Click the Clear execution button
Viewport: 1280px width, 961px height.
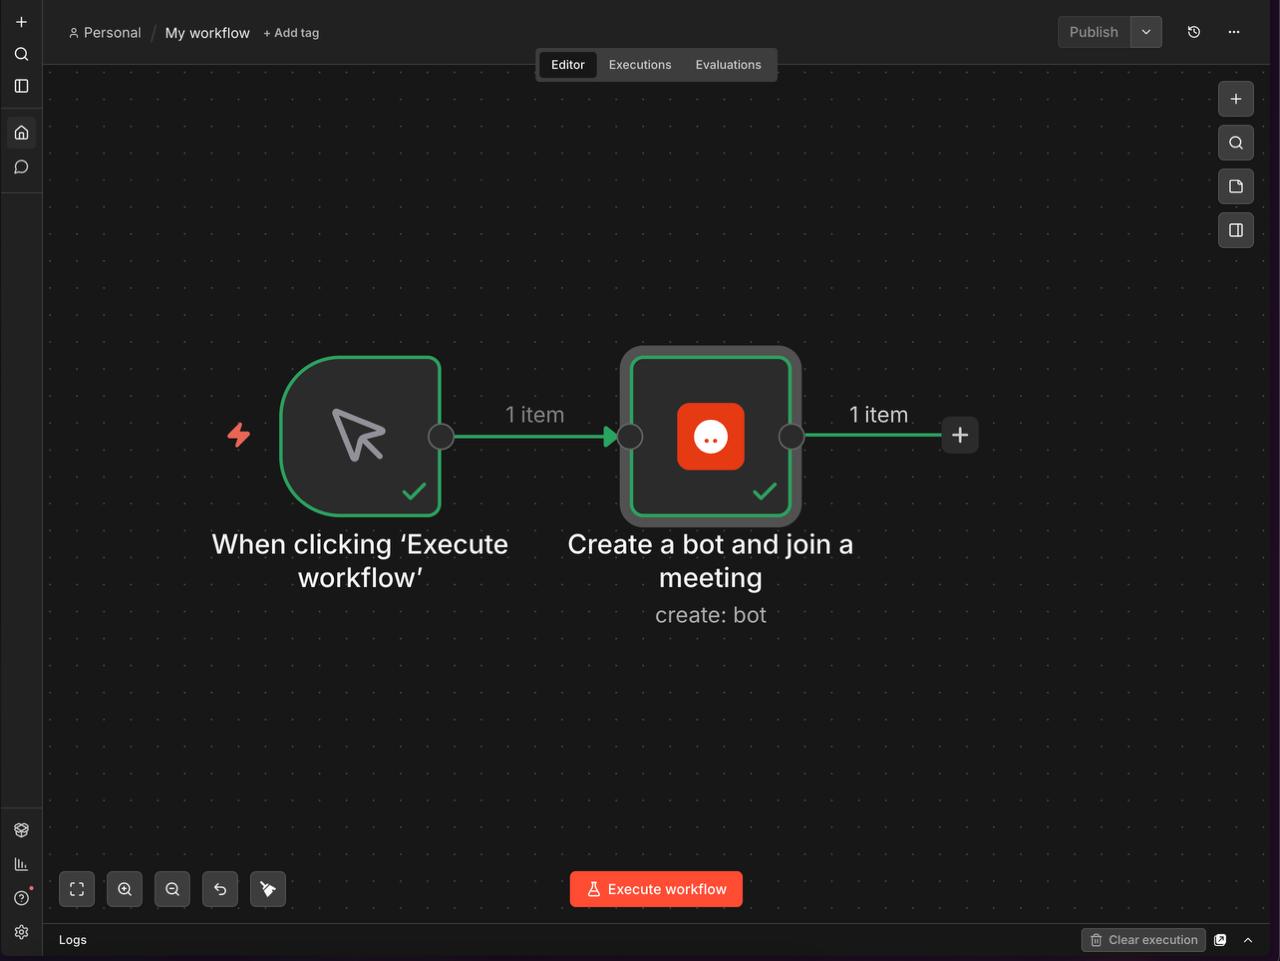click(1143, 940)
